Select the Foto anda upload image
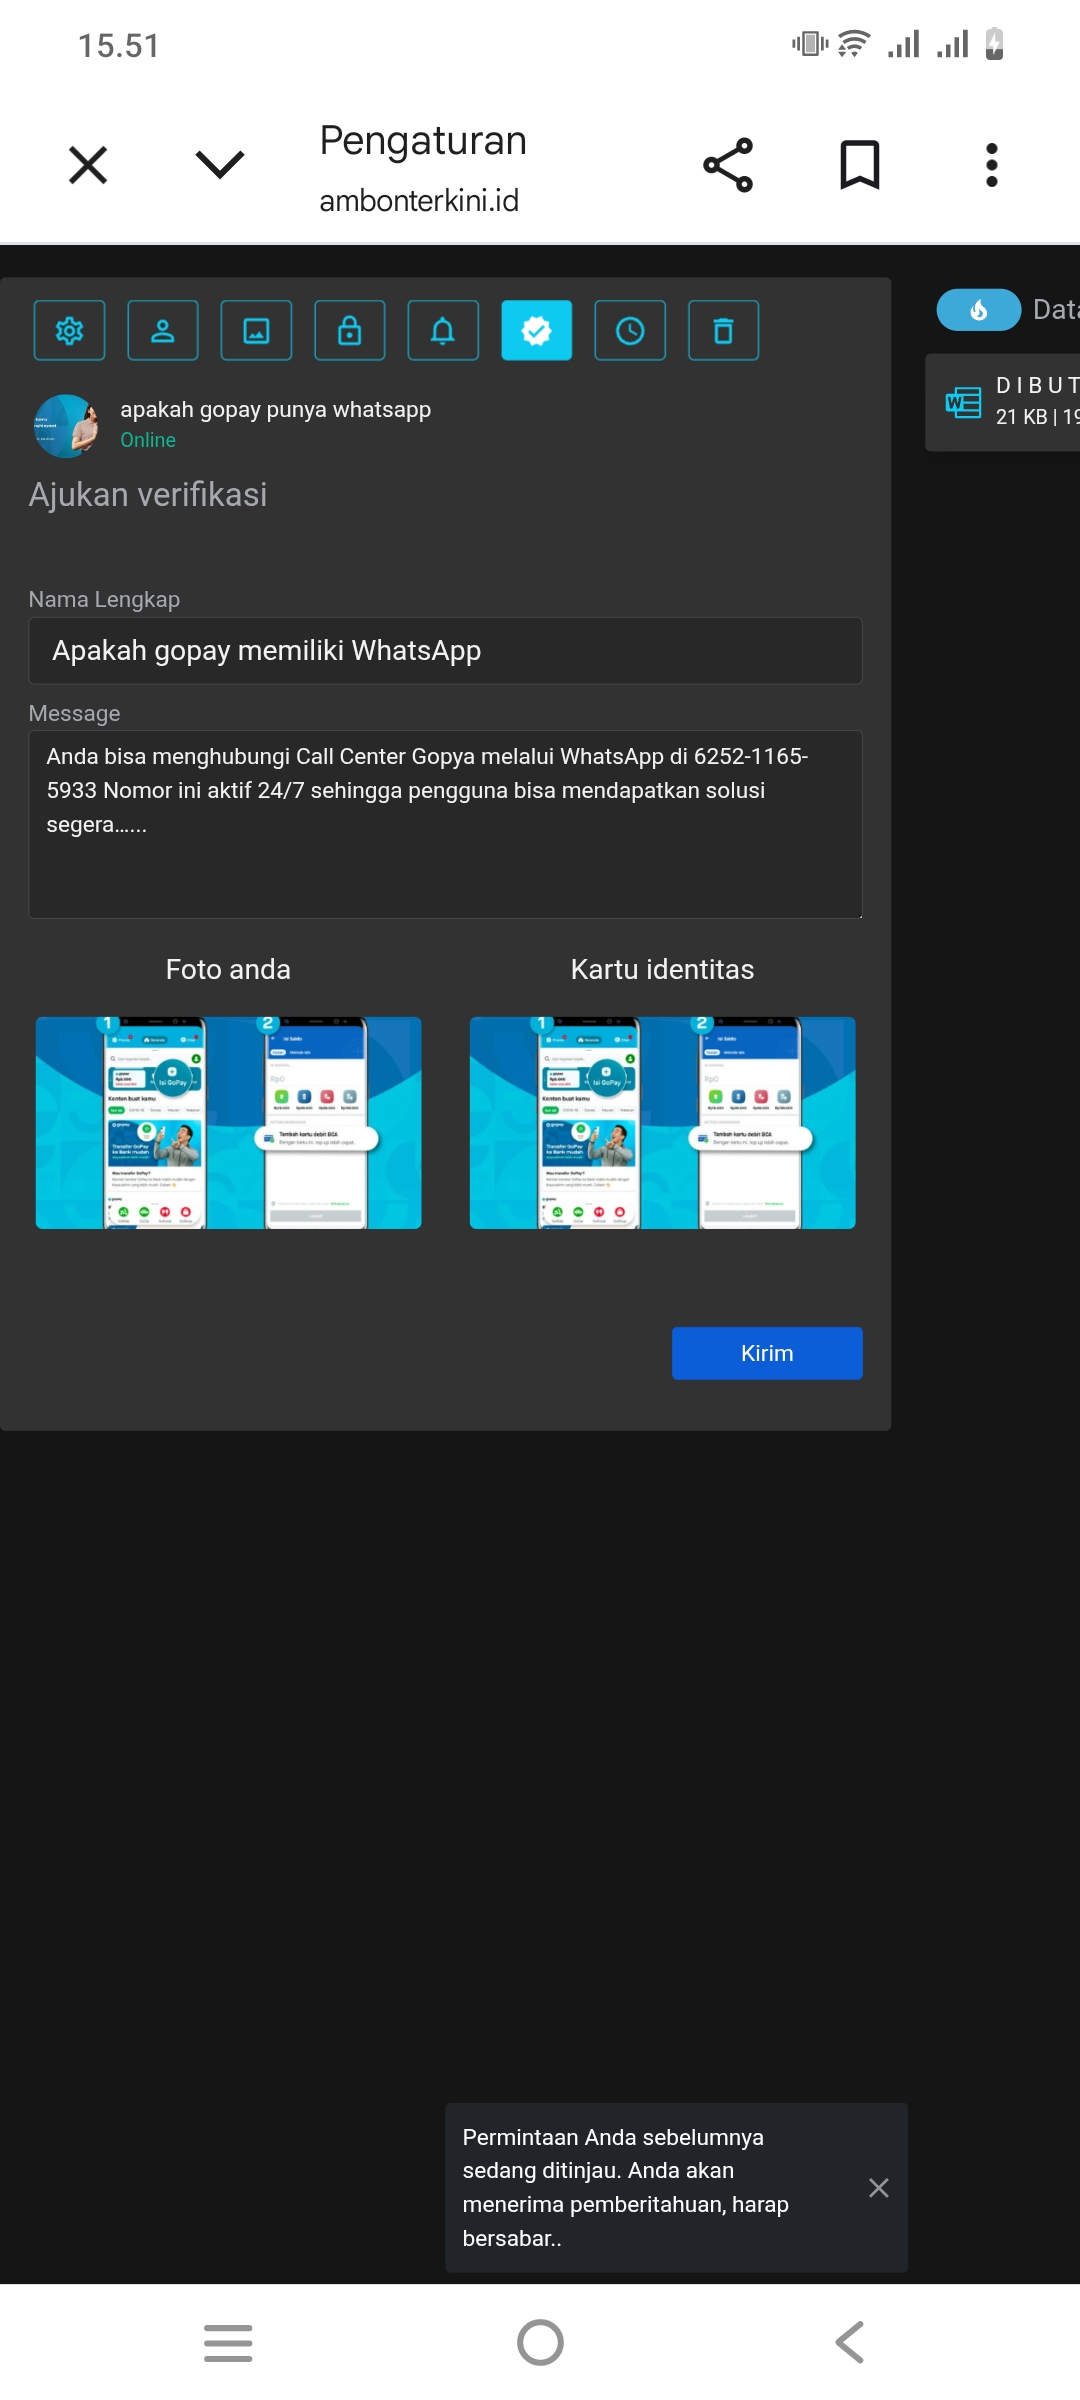This screenshot has width=1080, height=2400. pos(229,1123)
